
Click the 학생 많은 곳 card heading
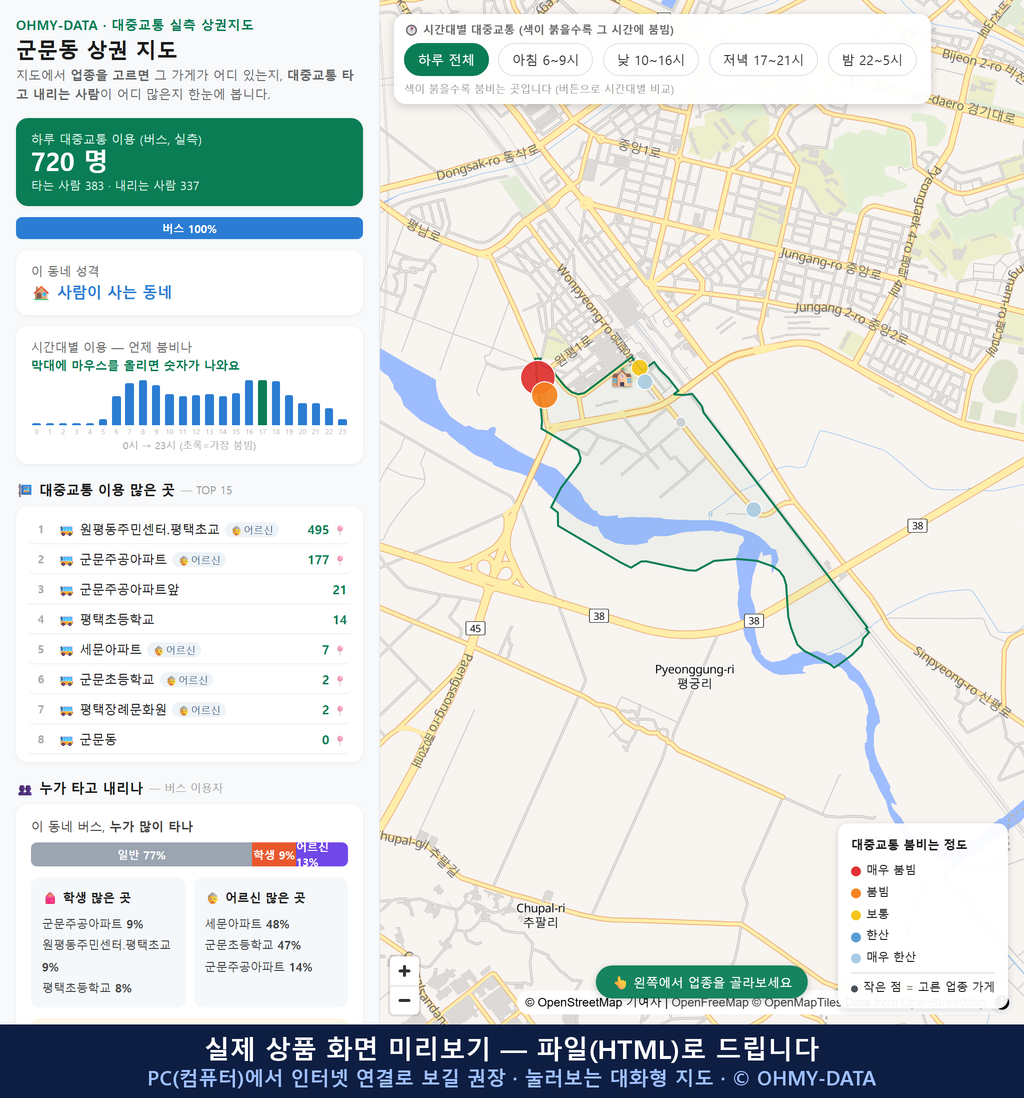coord(88,898)
